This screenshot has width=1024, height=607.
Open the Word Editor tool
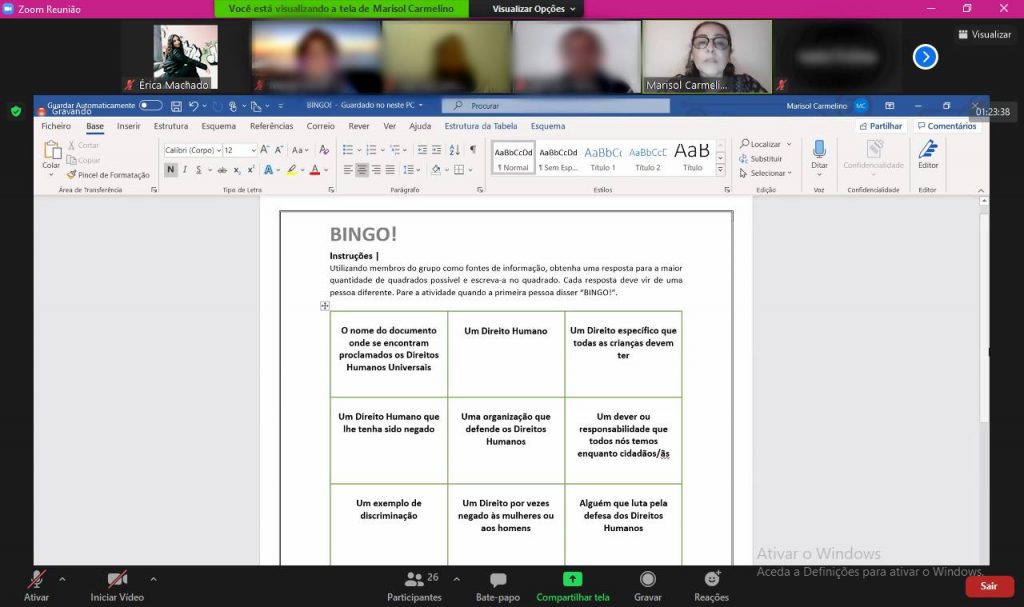point(928,151)
